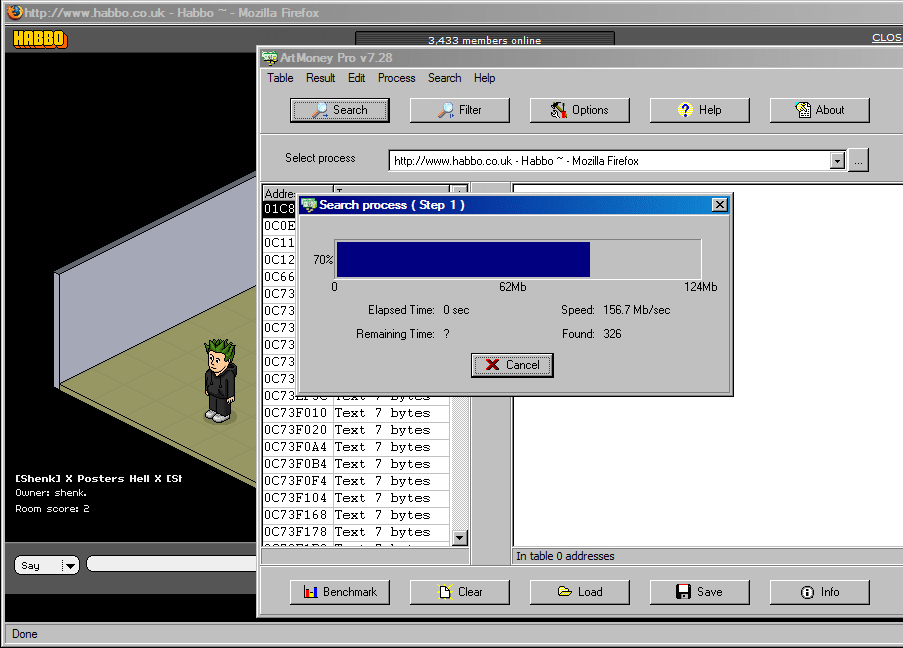
Task: Click the green-haired Habbo avatar
Action: 220,380
